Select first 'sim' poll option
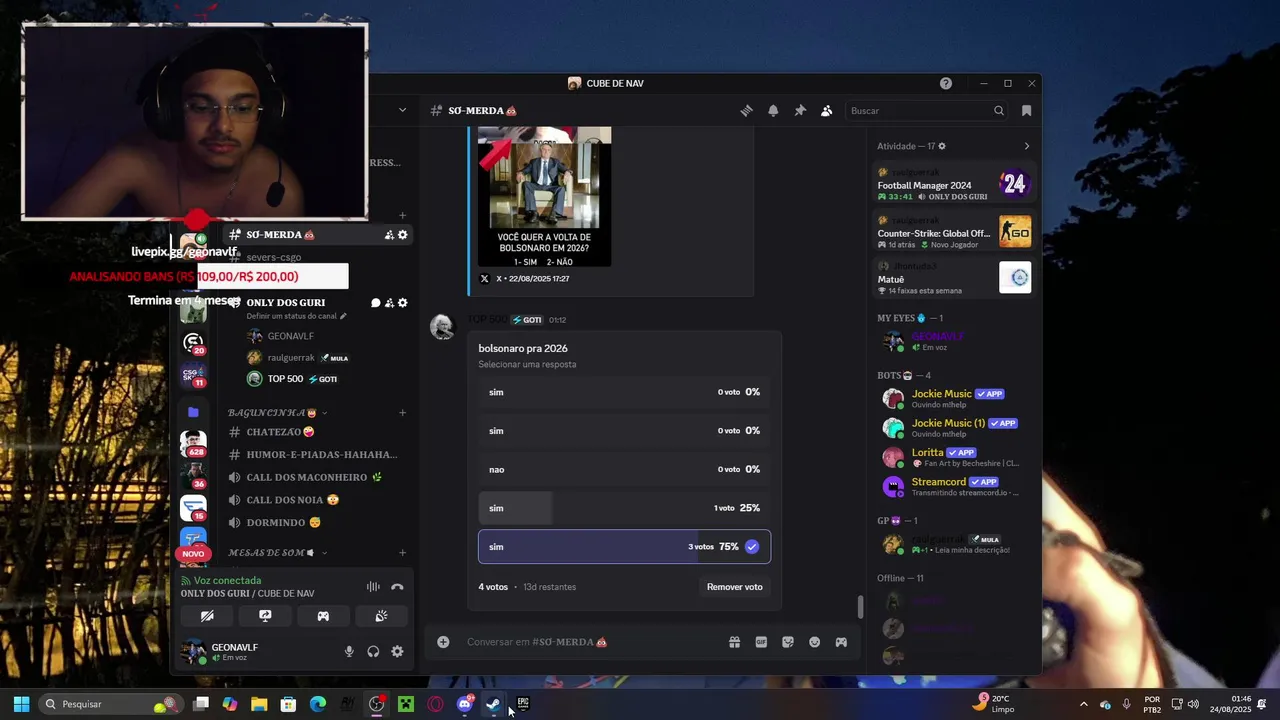 (625, 392)
